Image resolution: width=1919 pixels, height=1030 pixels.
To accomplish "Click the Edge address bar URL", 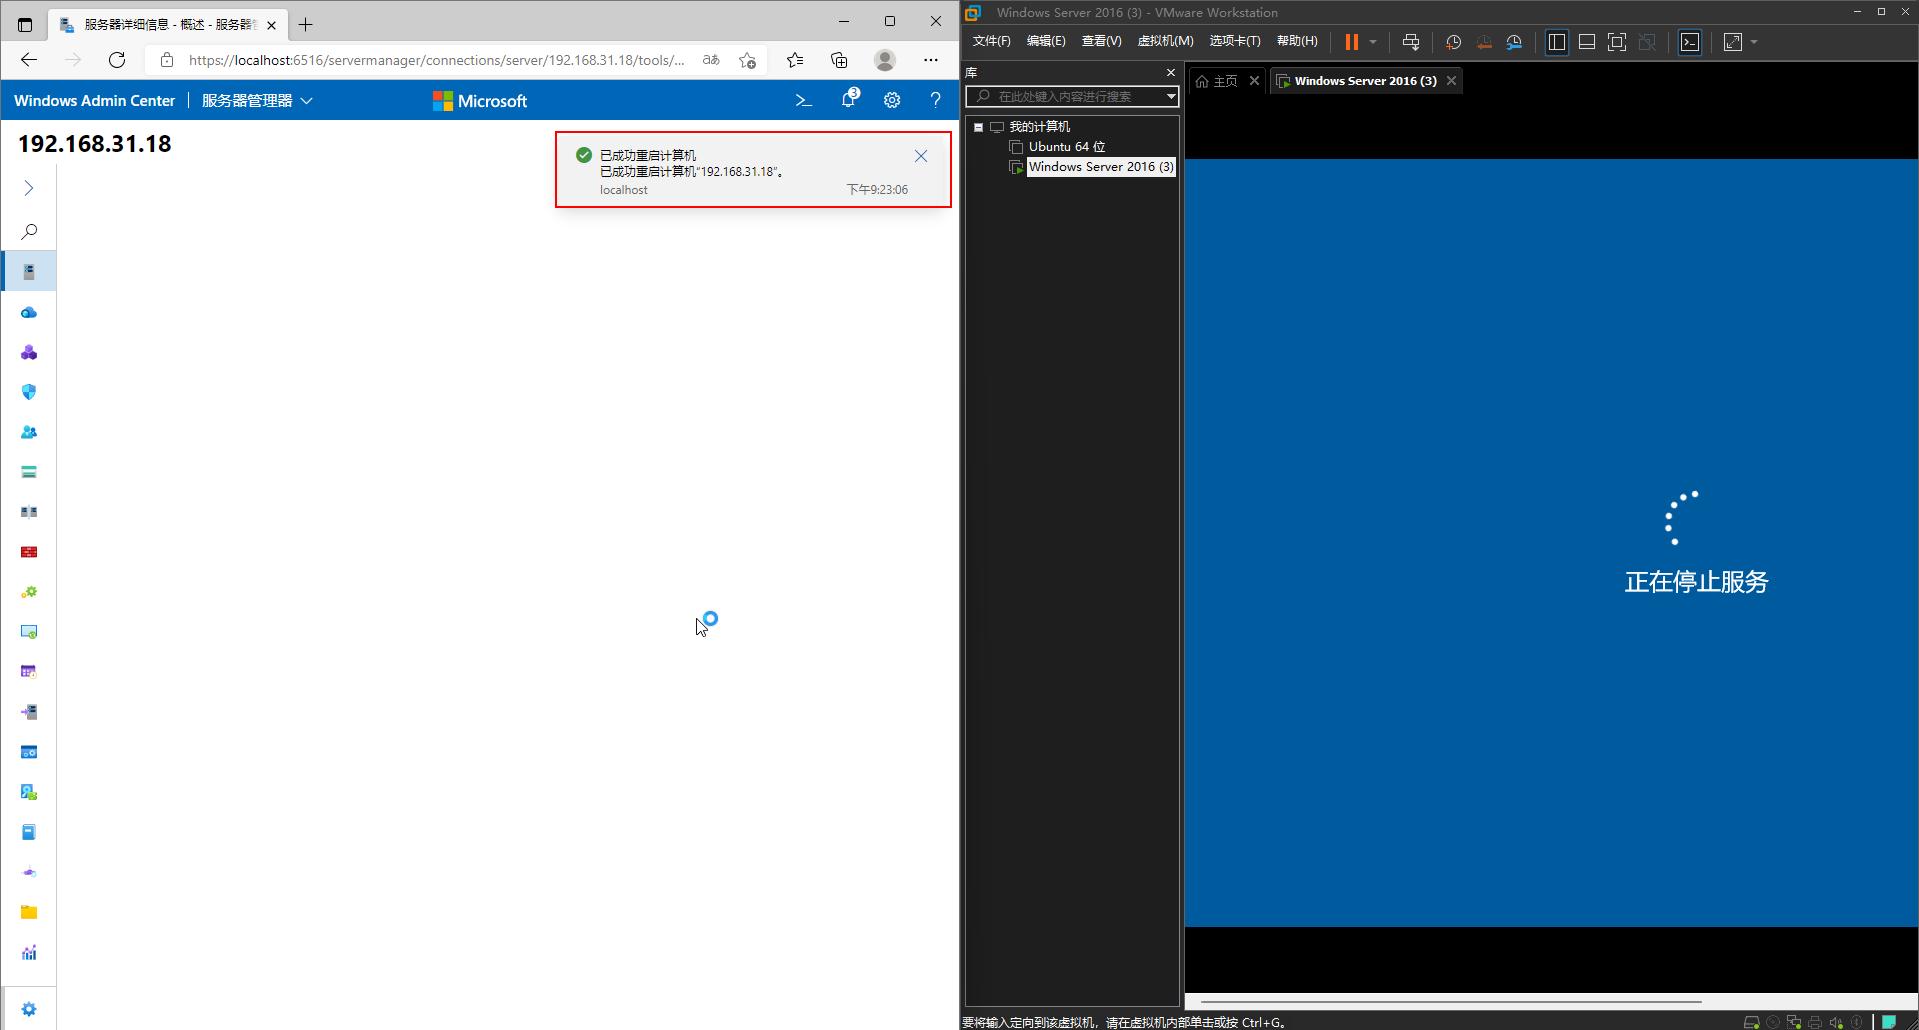I will 436,60.
